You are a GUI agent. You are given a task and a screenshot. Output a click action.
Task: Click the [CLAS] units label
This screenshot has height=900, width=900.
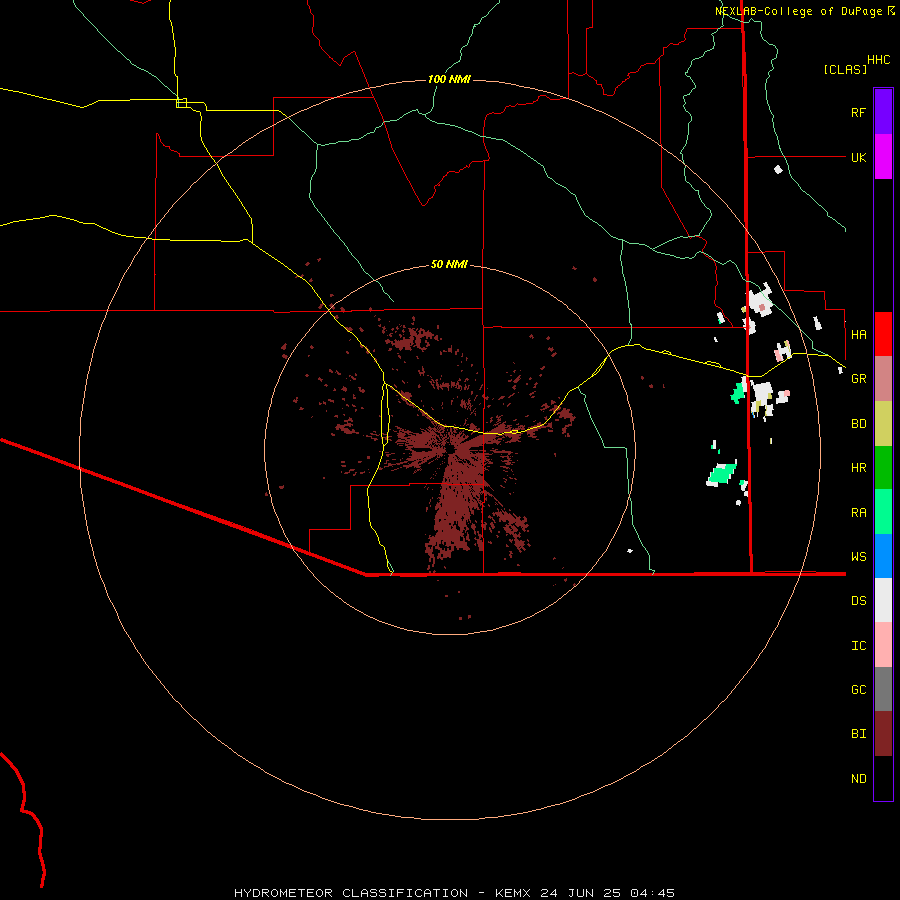click(x=845, y=69)
